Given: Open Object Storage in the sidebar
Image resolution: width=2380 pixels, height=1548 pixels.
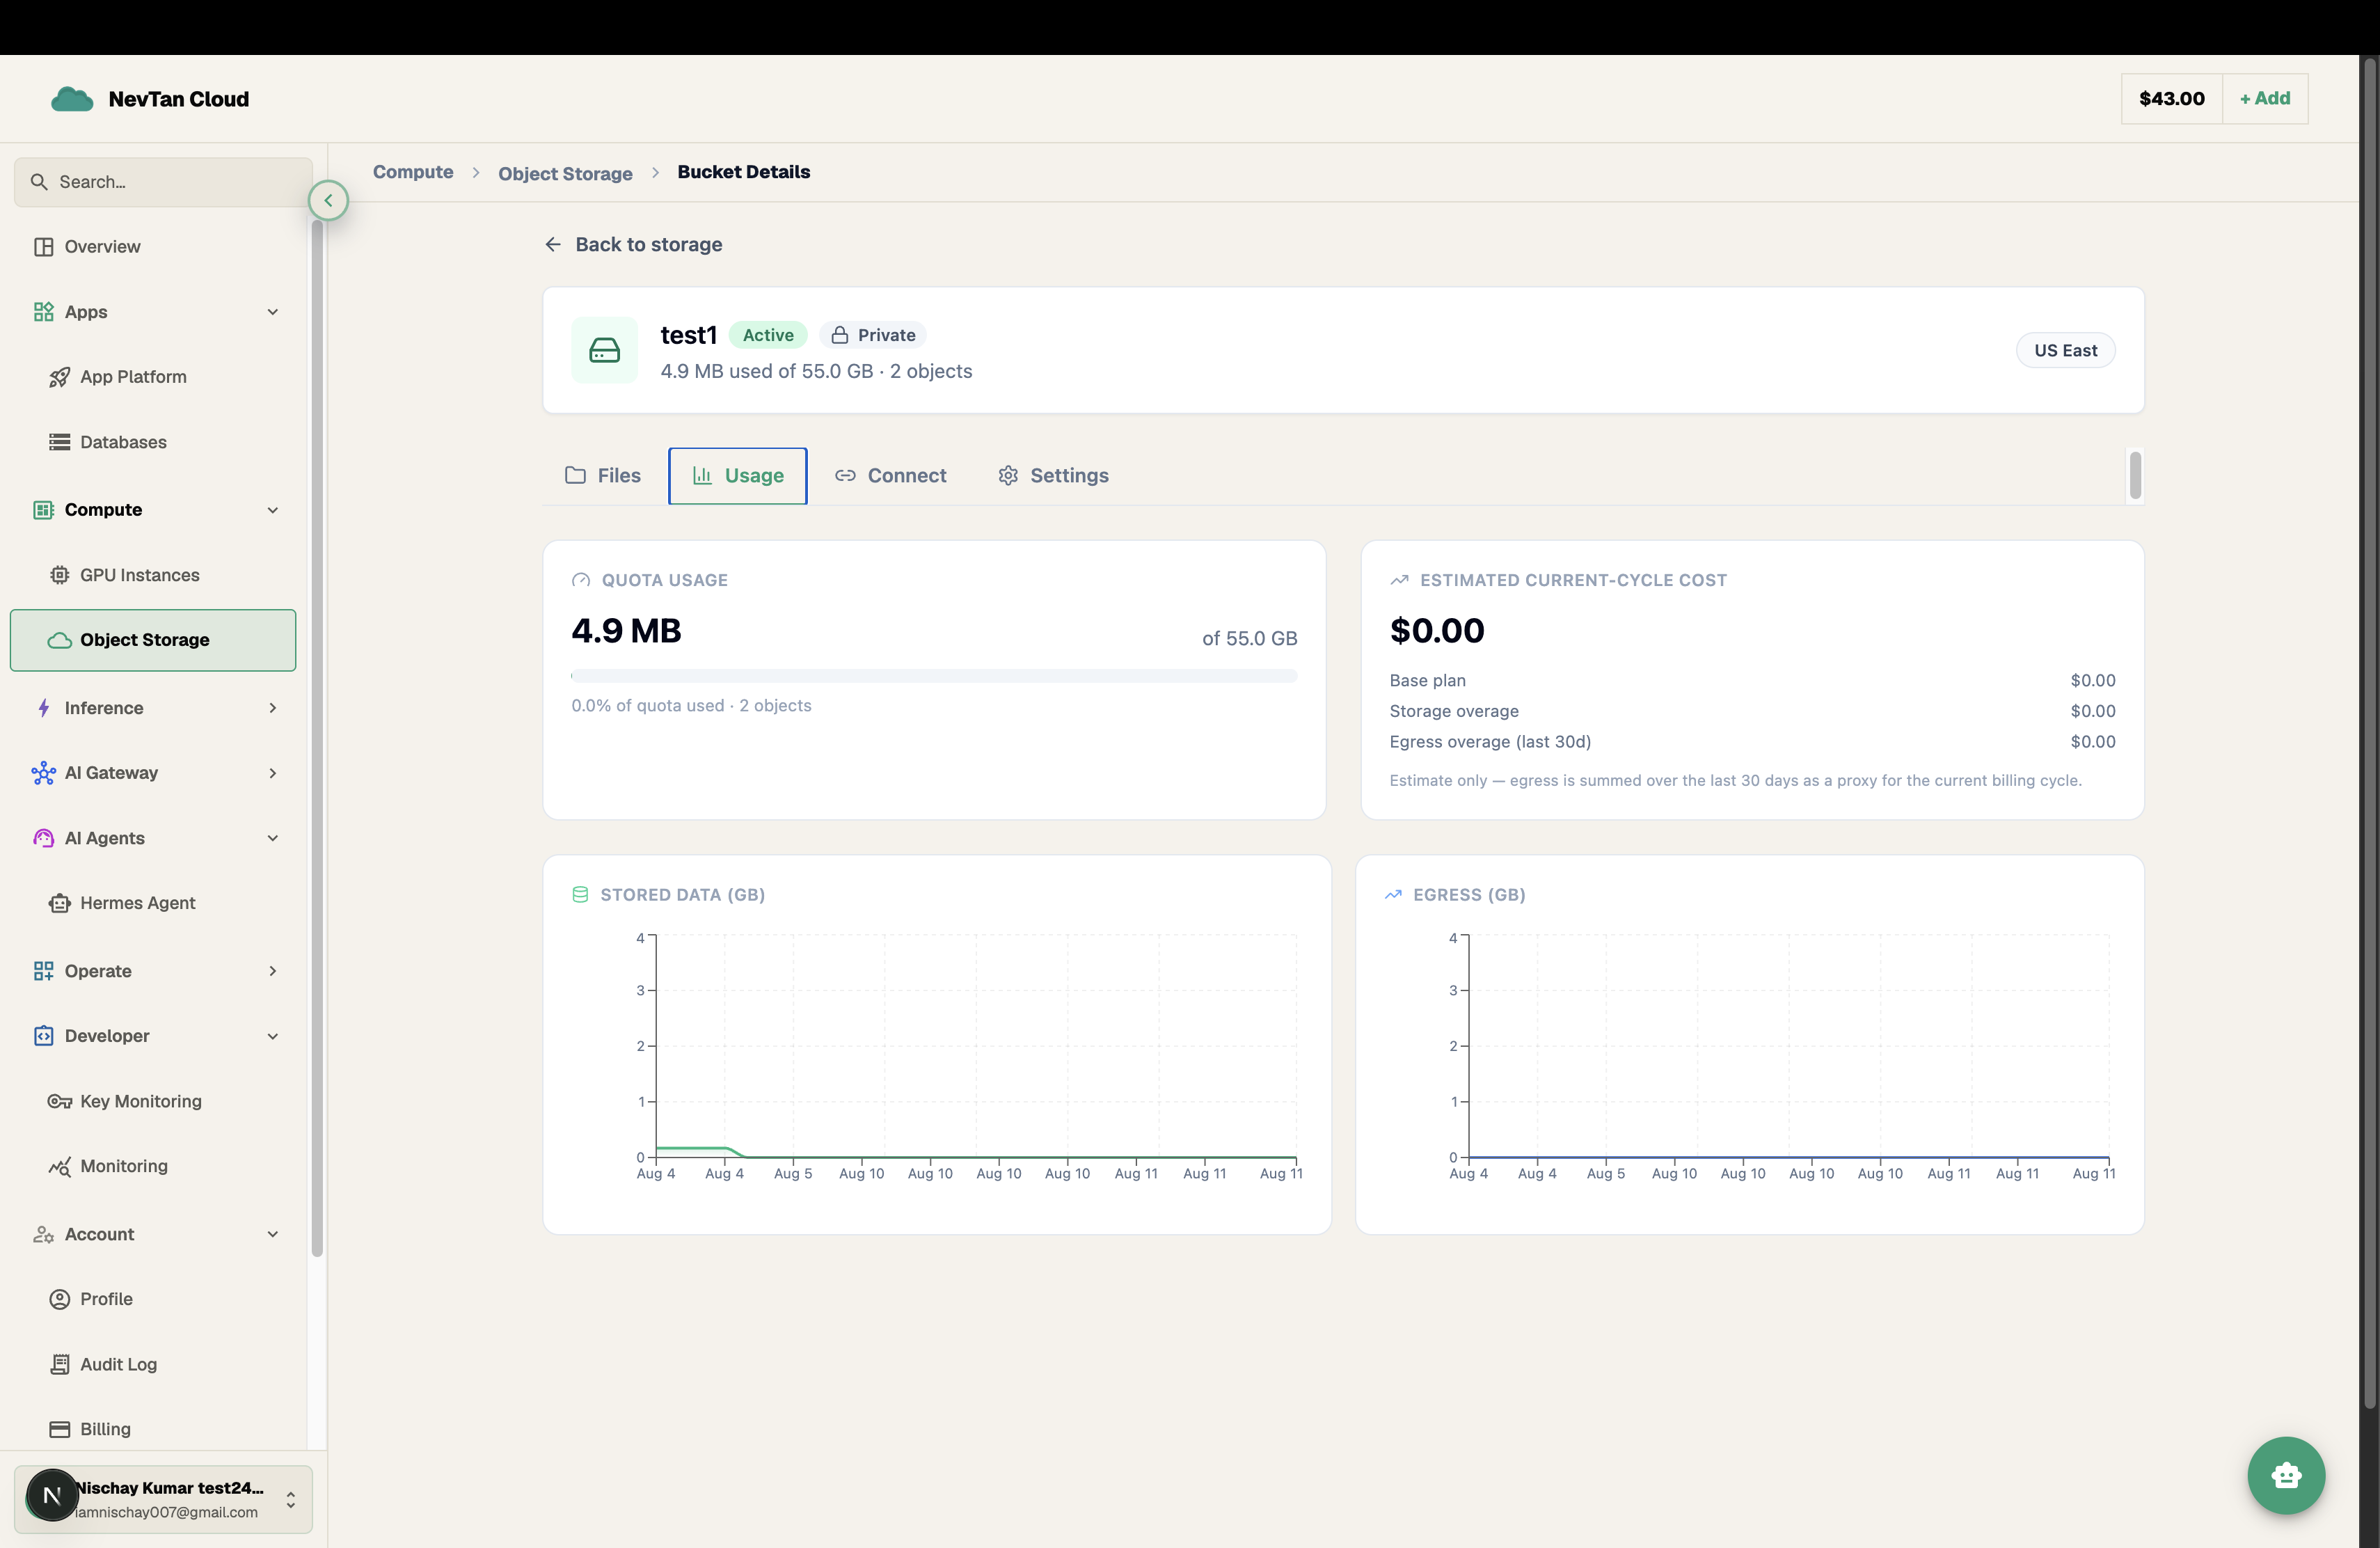Looking at the screenshot, I should [x=153, y=640].
